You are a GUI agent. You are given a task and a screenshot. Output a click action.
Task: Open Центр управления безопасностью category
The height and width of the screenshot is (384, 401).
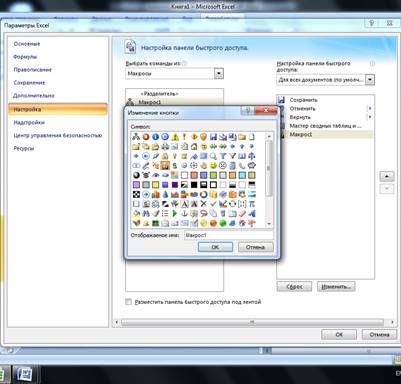(58, 135)
